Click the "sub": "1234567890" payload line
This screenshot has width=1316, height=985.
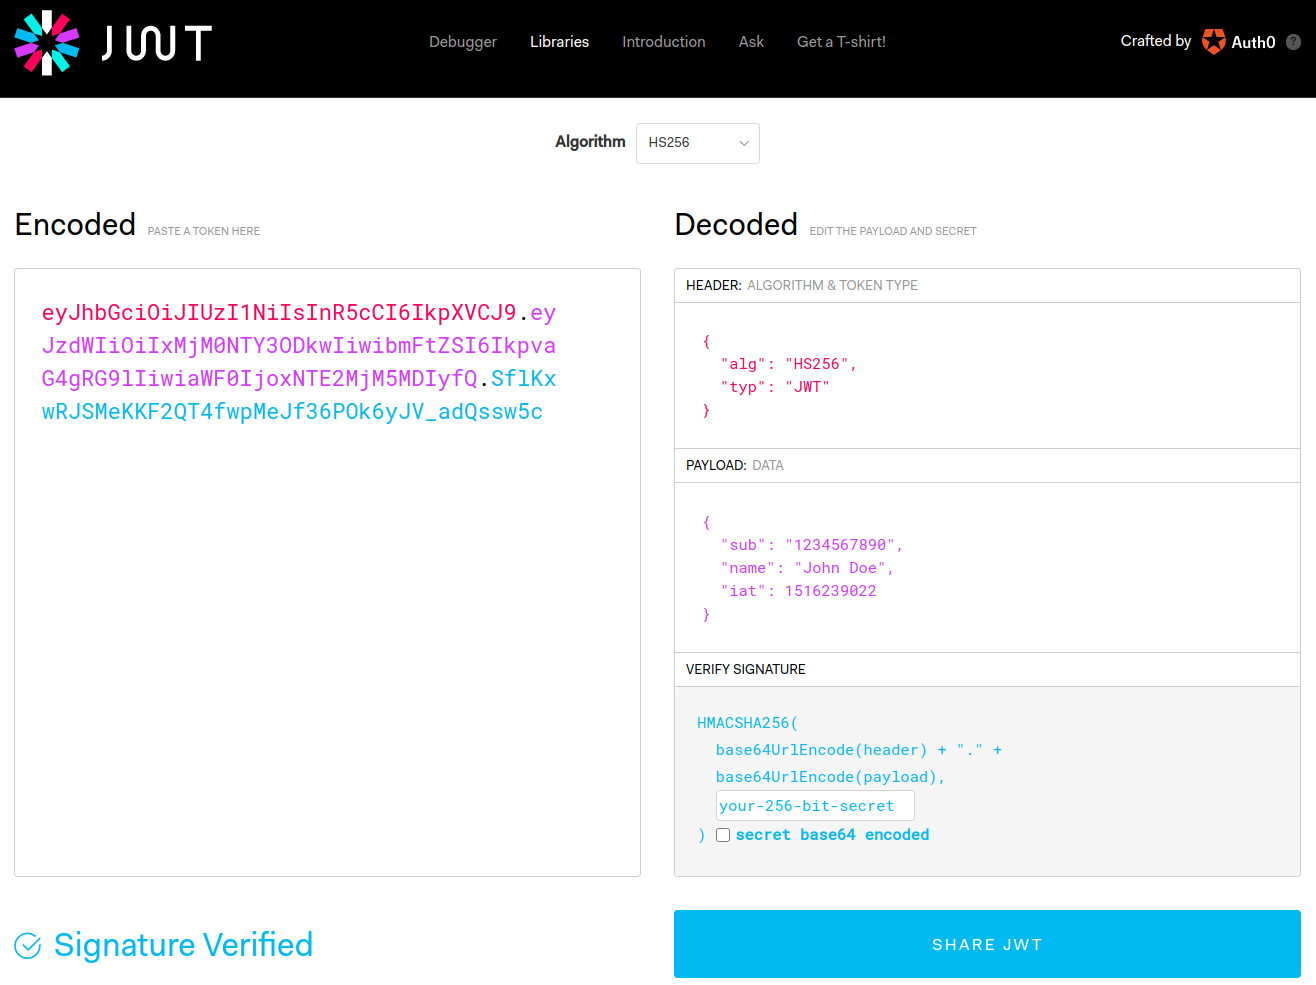pyautogui.click(x=811, y=545)
